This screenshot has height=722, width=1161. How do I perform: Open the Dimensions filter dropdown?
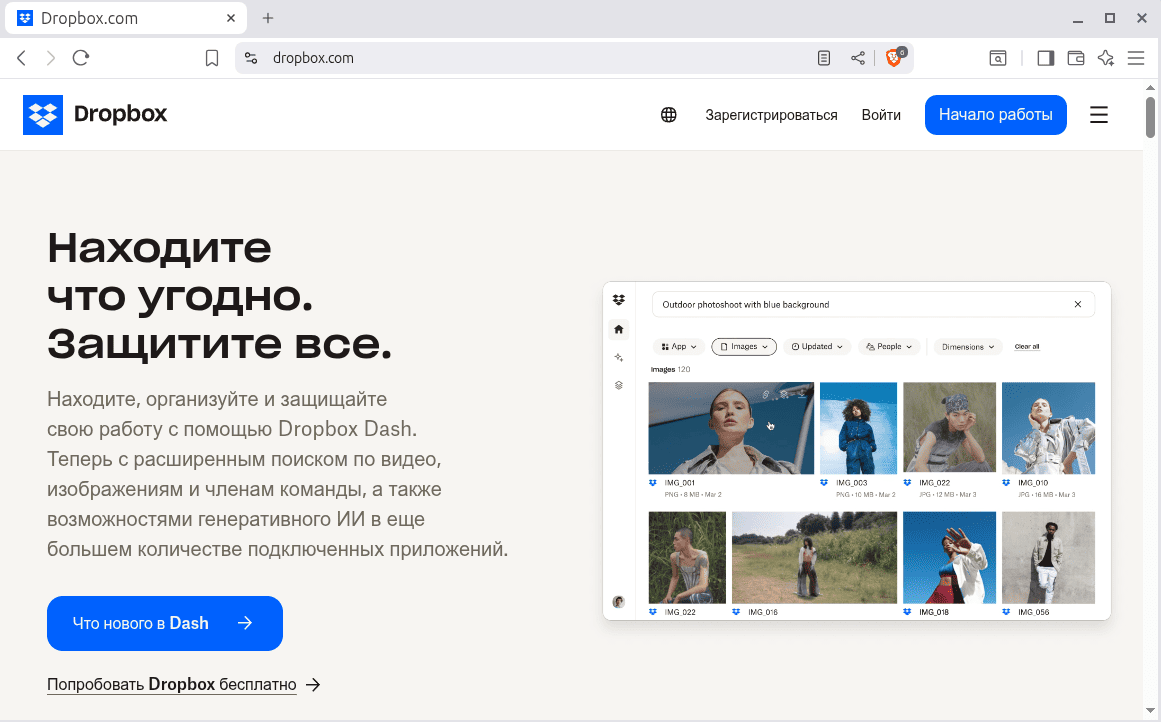pos(966,346)
